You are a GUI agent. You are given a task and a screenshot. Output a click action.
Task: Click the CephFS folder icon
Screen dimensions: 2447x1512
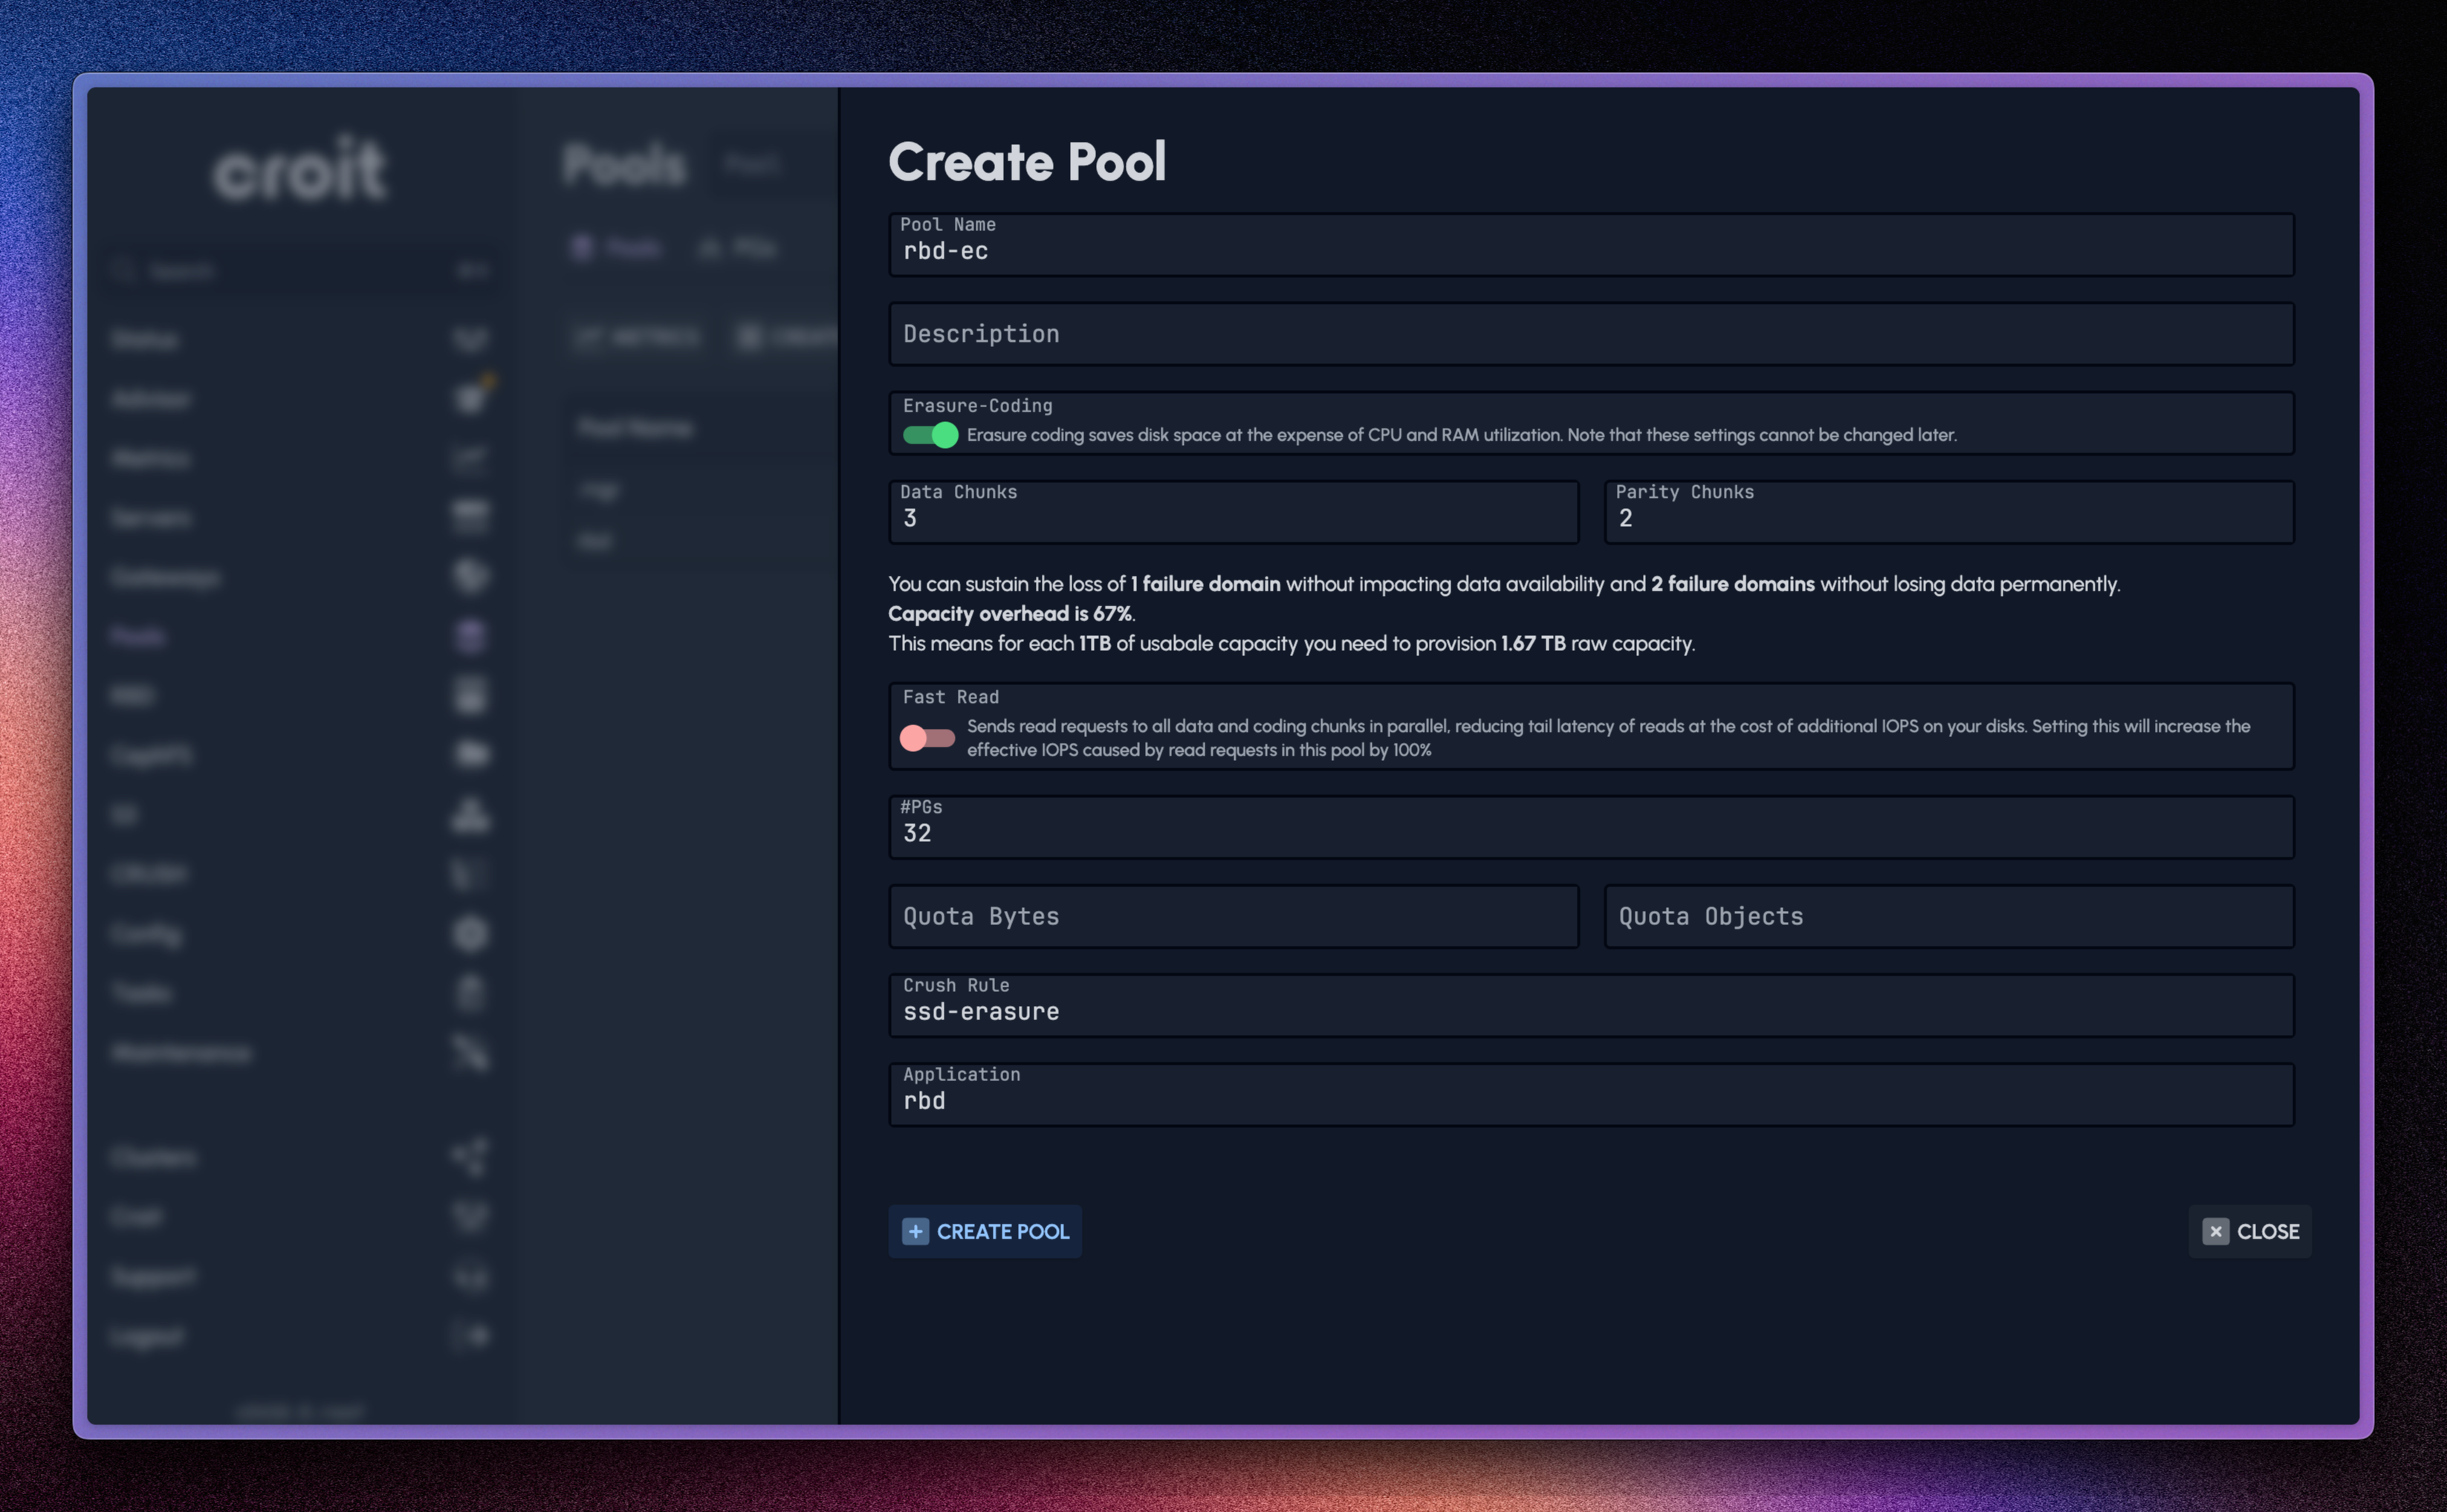pyautogui.click(x=472, y=754)
